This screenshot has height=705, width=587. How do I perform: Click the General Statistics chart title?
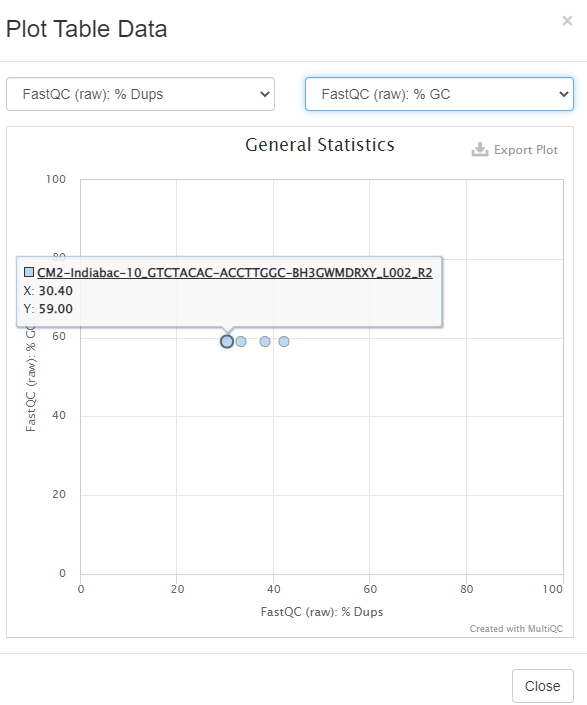pos(320,145)
